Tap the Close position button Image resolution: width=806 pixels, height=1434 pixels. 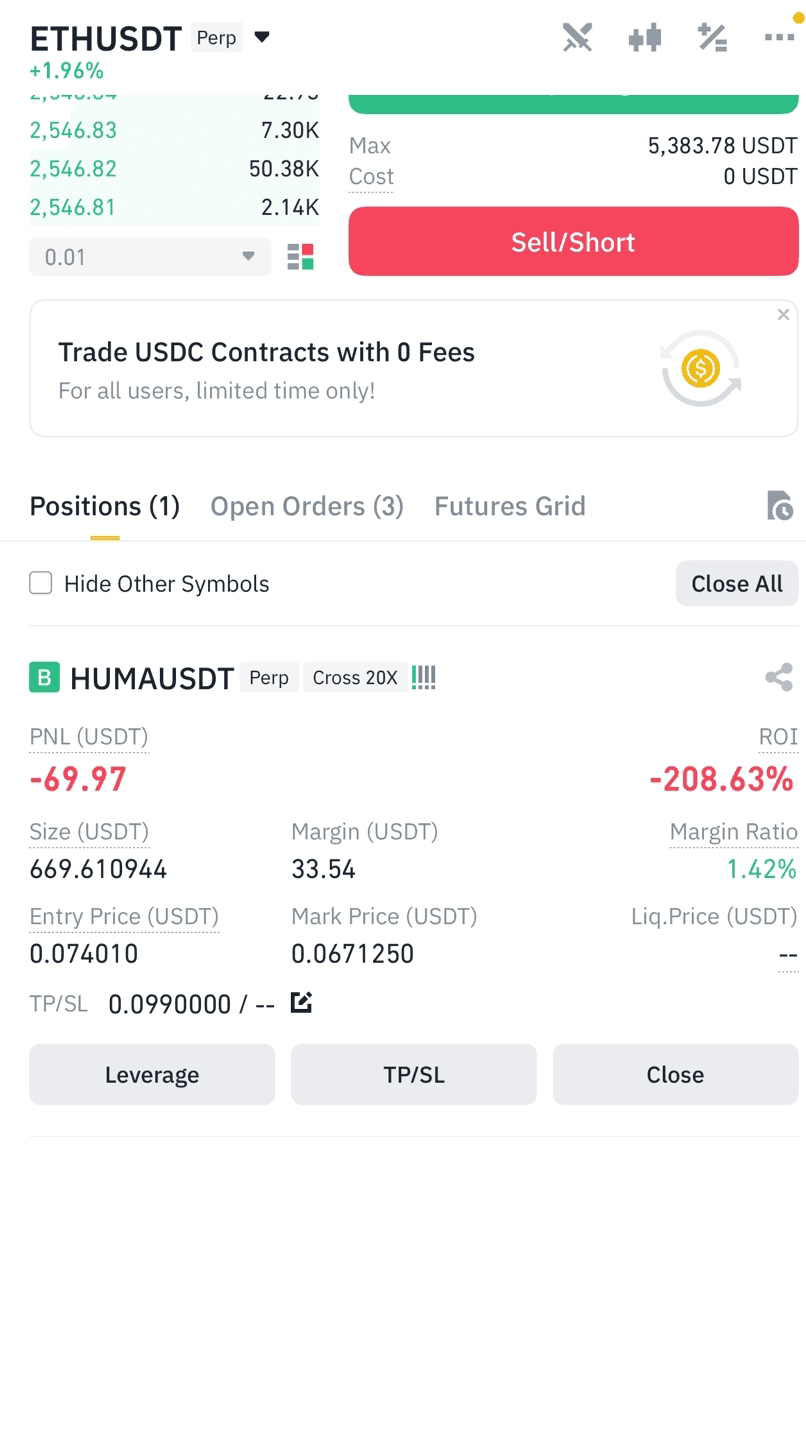pos(675,1074)
